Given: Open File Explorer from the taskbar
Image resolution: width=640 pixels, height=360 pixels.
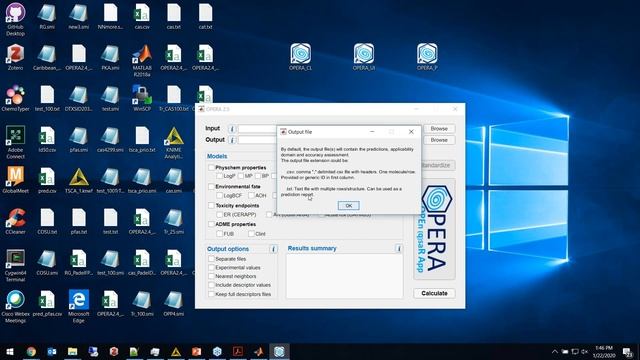Looking at the screenshot, I should pos(73,351).
